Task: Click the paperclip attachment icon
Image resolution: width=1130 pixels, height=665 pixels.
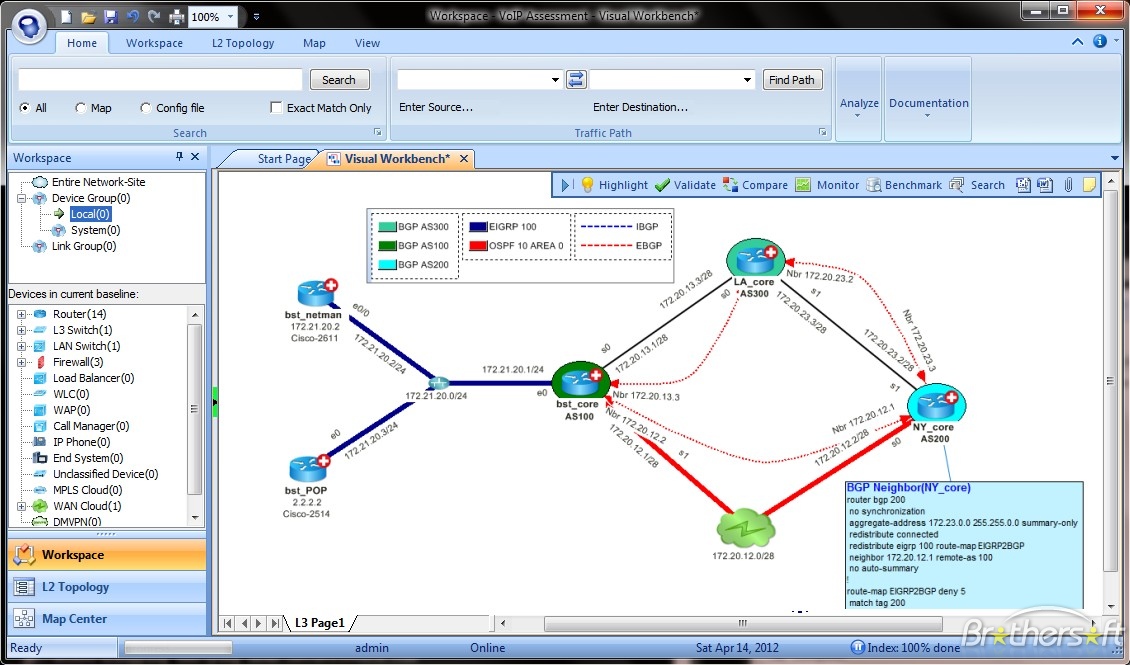Action: click(1069, 184)
